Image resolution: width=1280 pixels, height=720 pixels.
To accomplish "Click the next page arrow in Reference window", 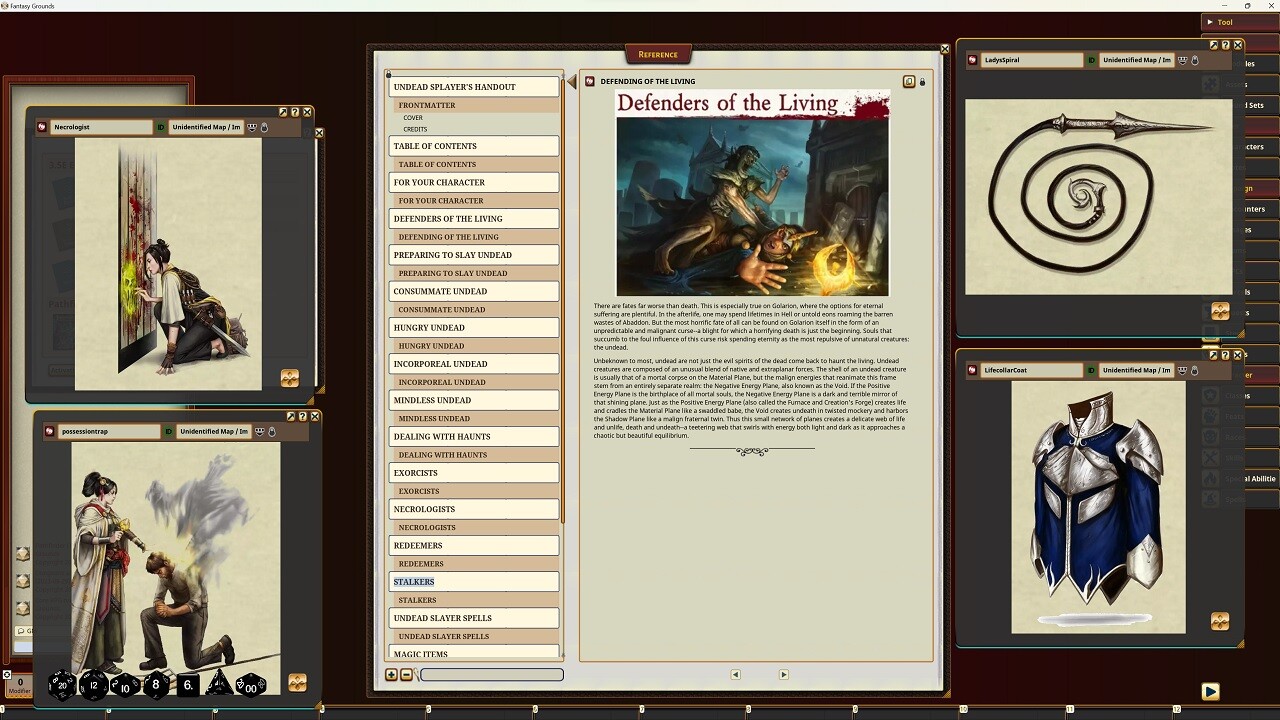I will (x=784, y=675).
